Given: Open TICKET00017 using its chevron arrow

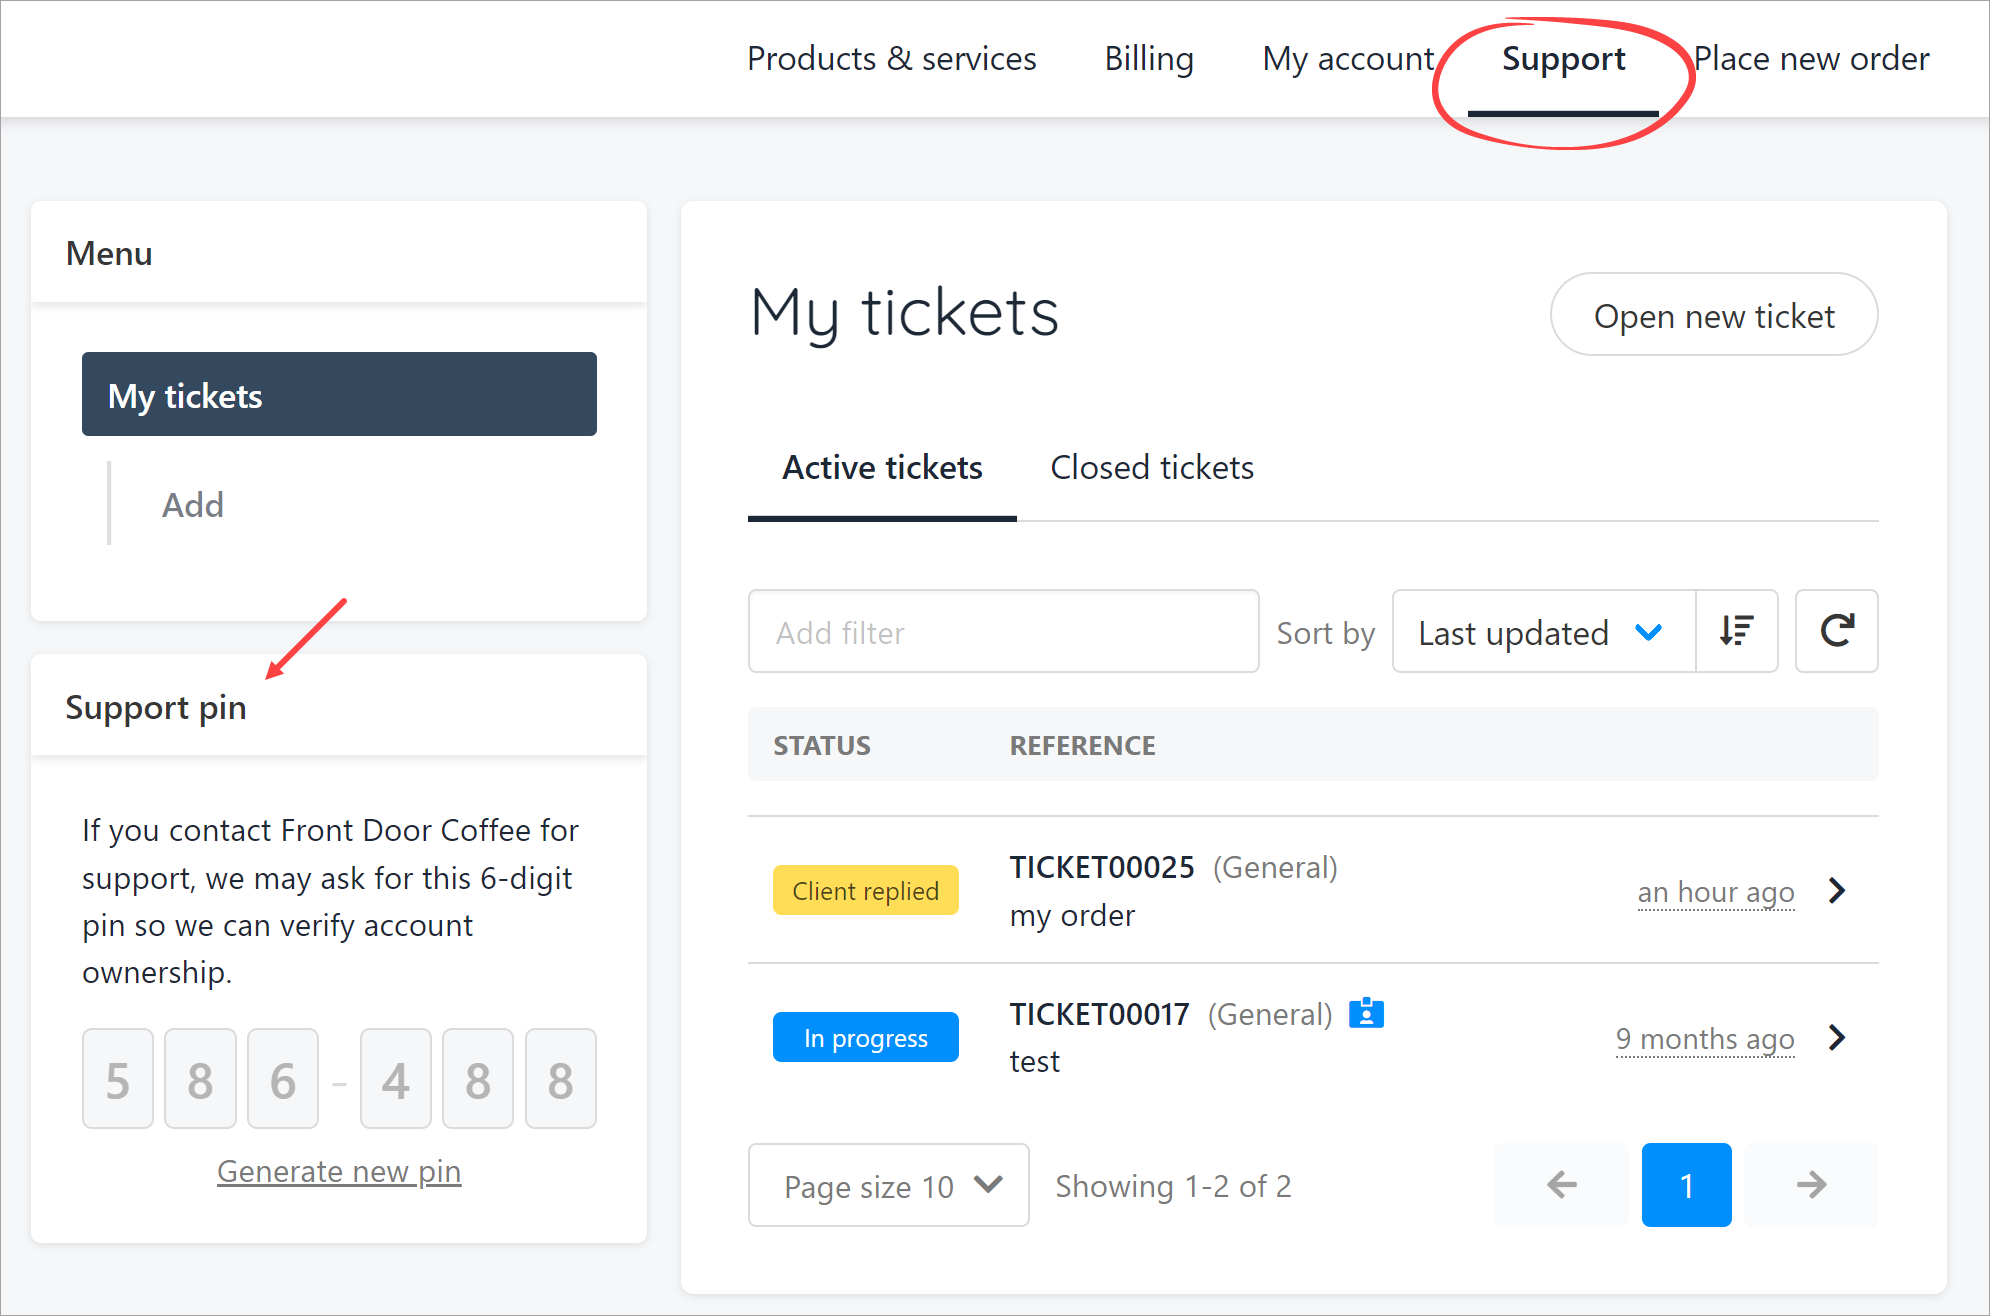Looking at the screenshot, I should (1836, 1037).
